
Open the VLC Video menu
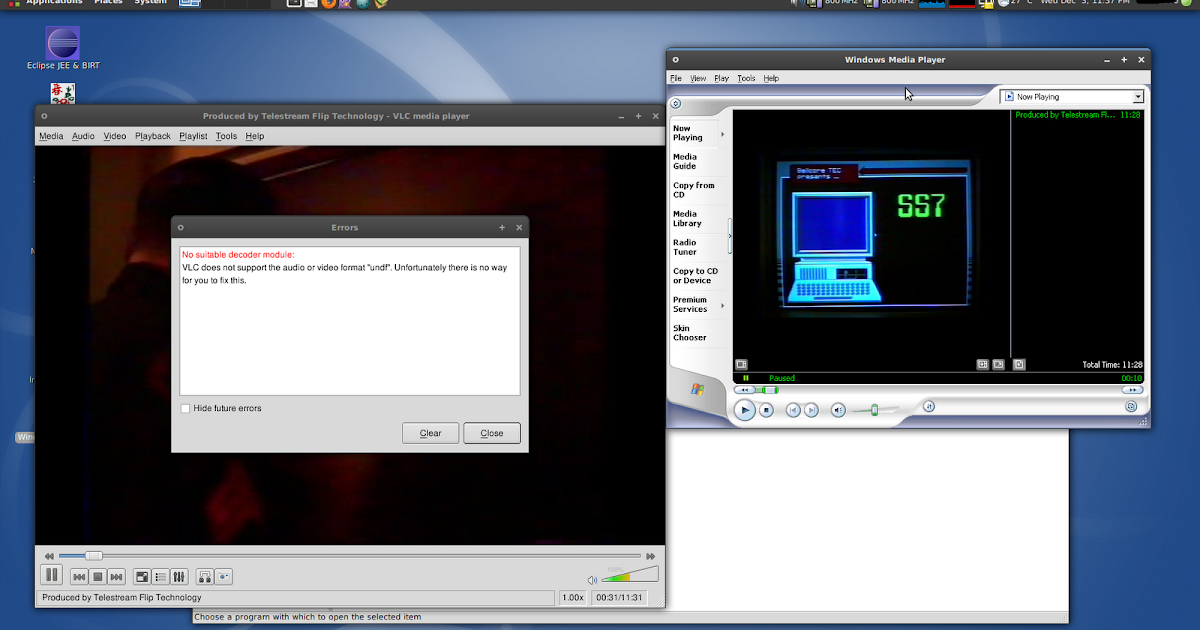[115, 136]
